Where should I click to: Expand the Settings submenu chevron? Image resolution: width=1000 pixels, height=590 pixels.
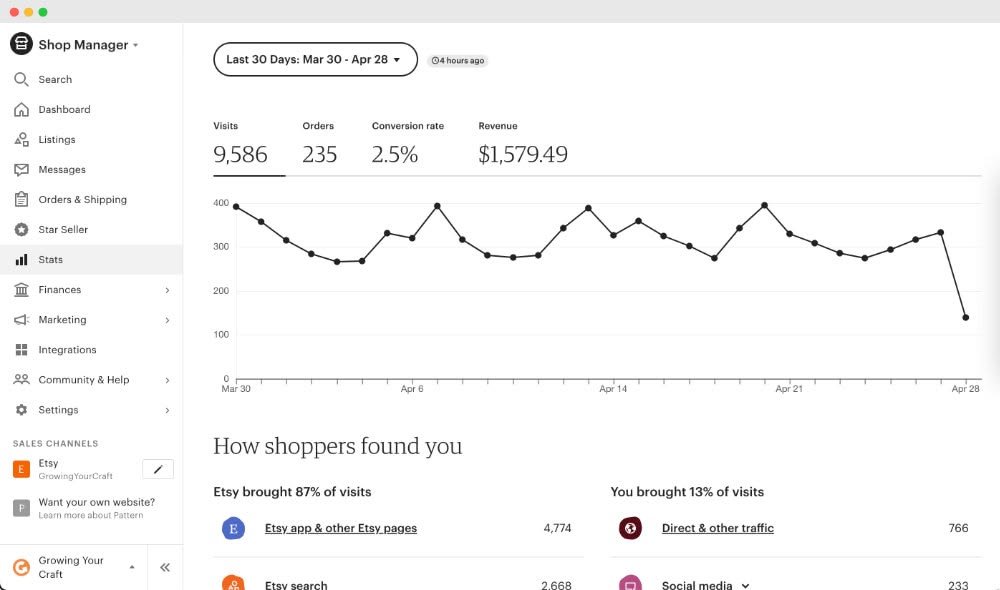pyautogui.click(x=167, y=410)
